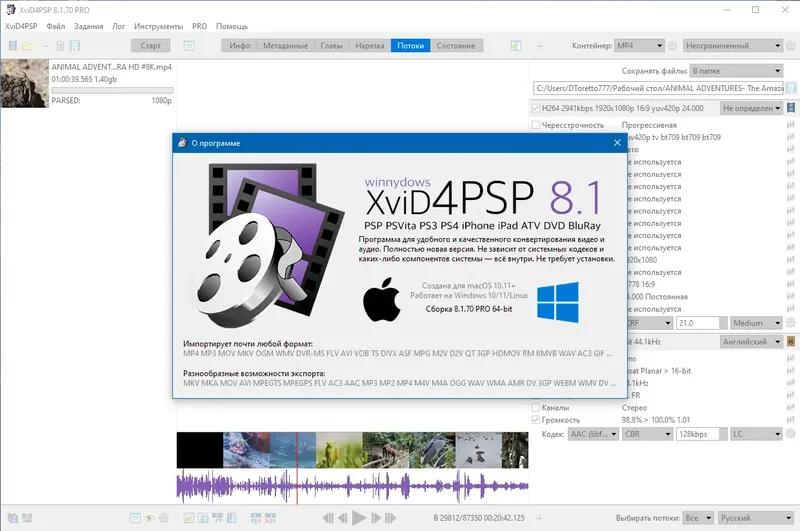Click the second icon in bottom-left corner

[27, 518]
